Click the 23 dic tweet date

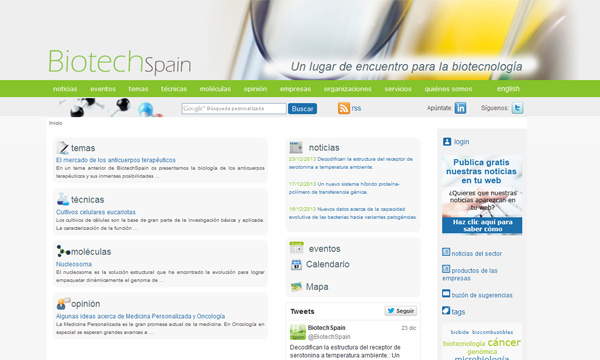409,328
